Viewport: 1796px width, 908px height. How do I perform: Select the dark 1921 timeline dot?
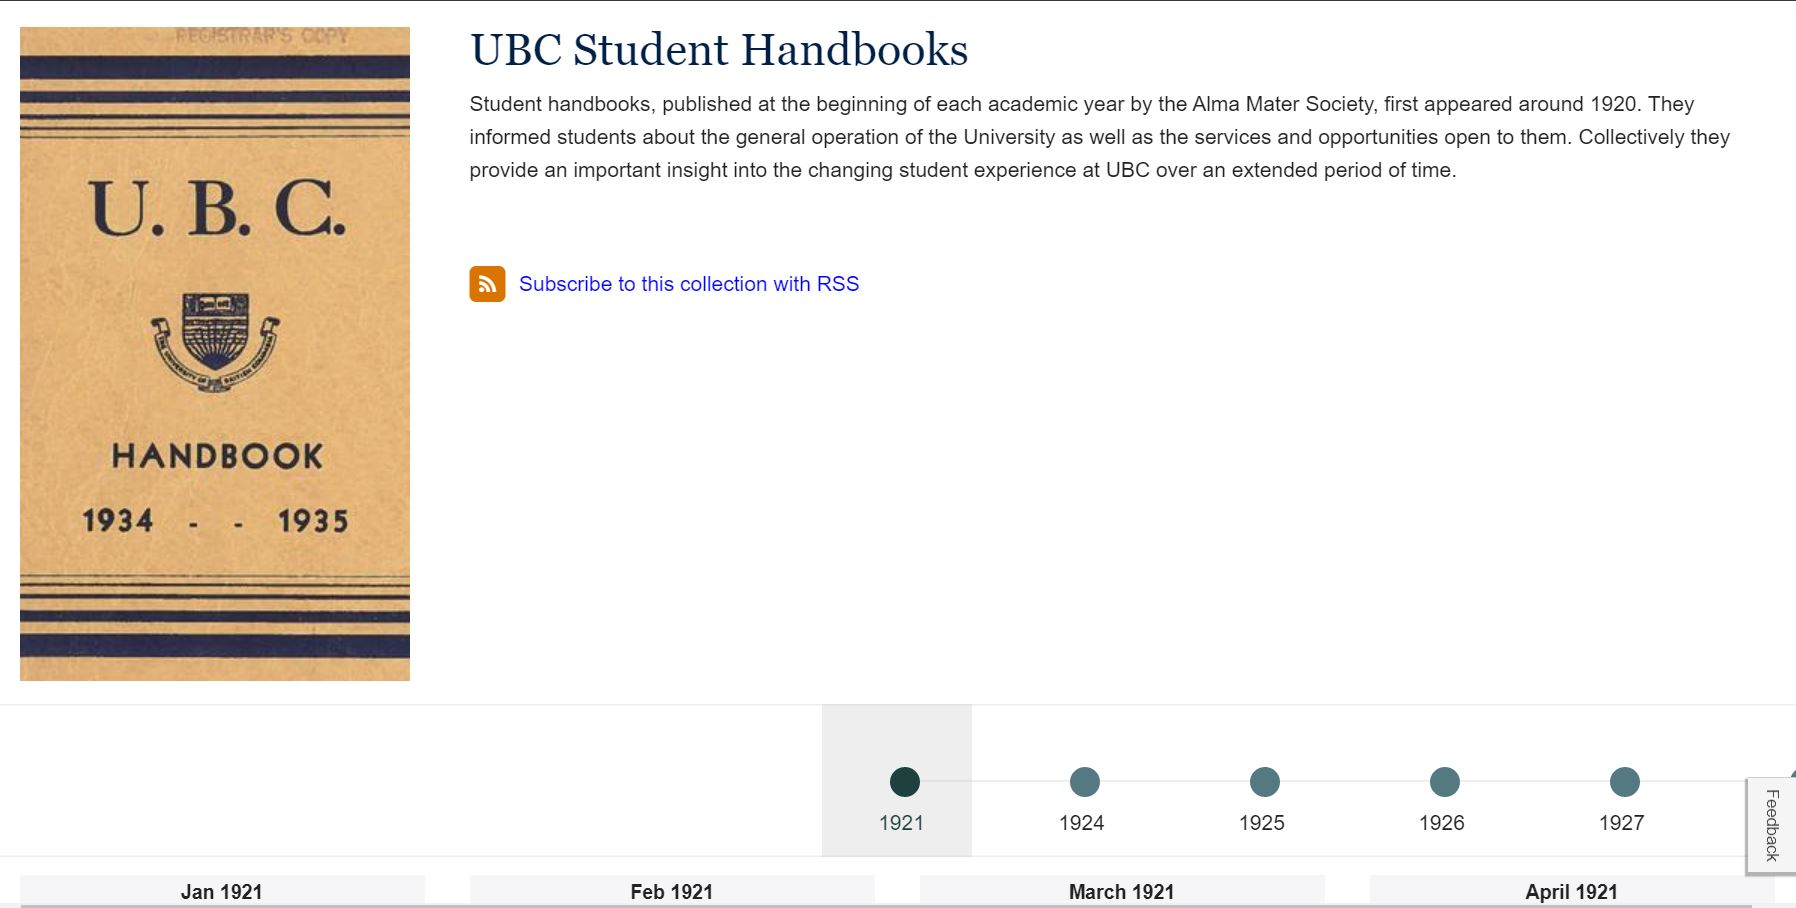pyautogui.click(x=904, y=781)
